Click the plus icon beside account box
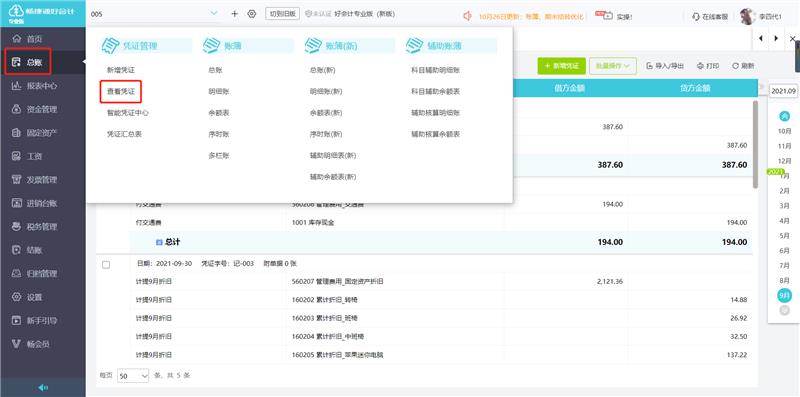The image size is (800, 397). click(235, 14)
